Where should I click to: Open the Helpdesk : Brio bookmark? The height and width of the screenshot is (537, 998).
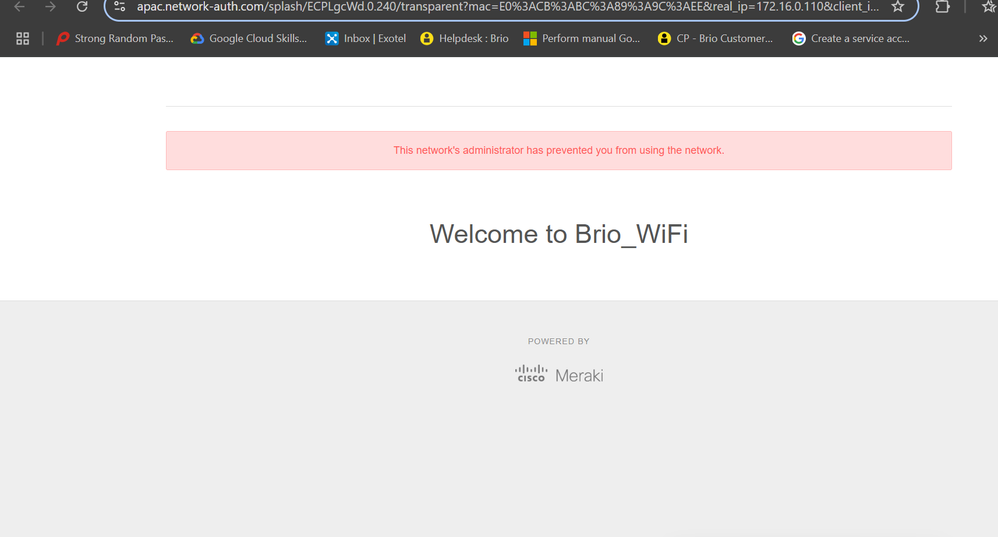(x=464, y=39)
